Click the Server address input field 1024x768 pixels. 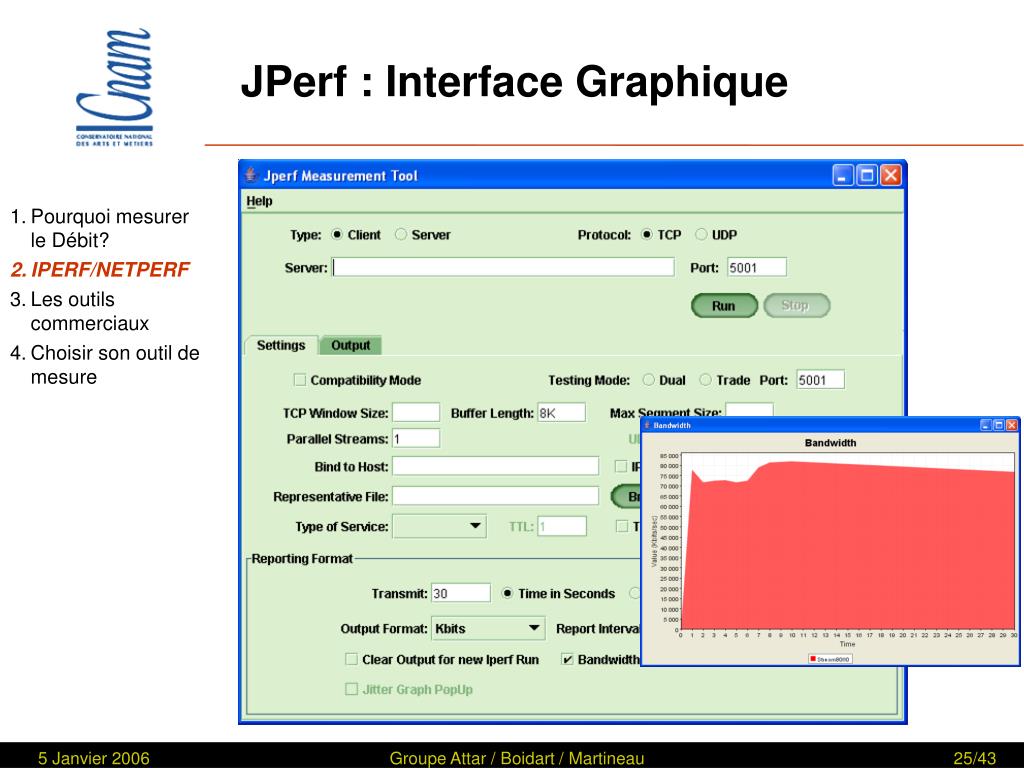pyautogui.click(x=503, y=267)
